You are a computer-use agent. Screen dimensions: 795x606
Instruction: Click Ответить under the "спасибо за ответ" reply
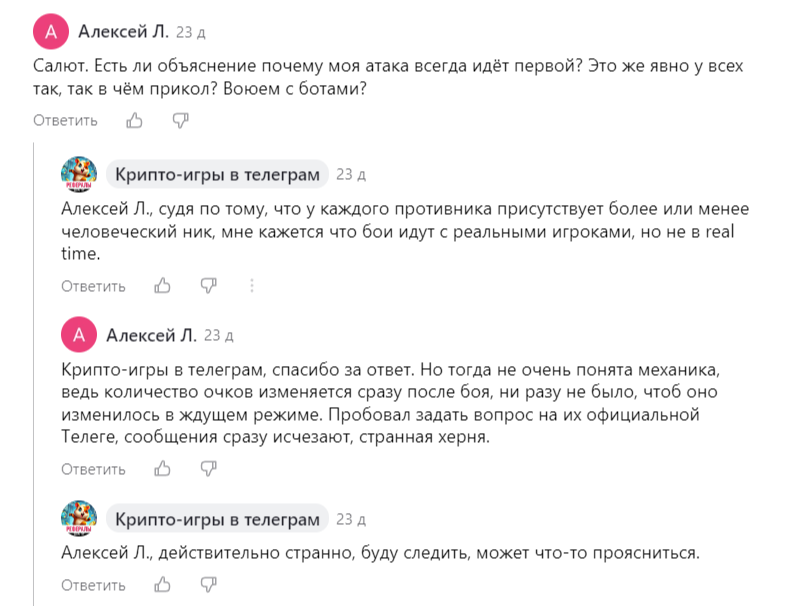click(x=94, y=469)
